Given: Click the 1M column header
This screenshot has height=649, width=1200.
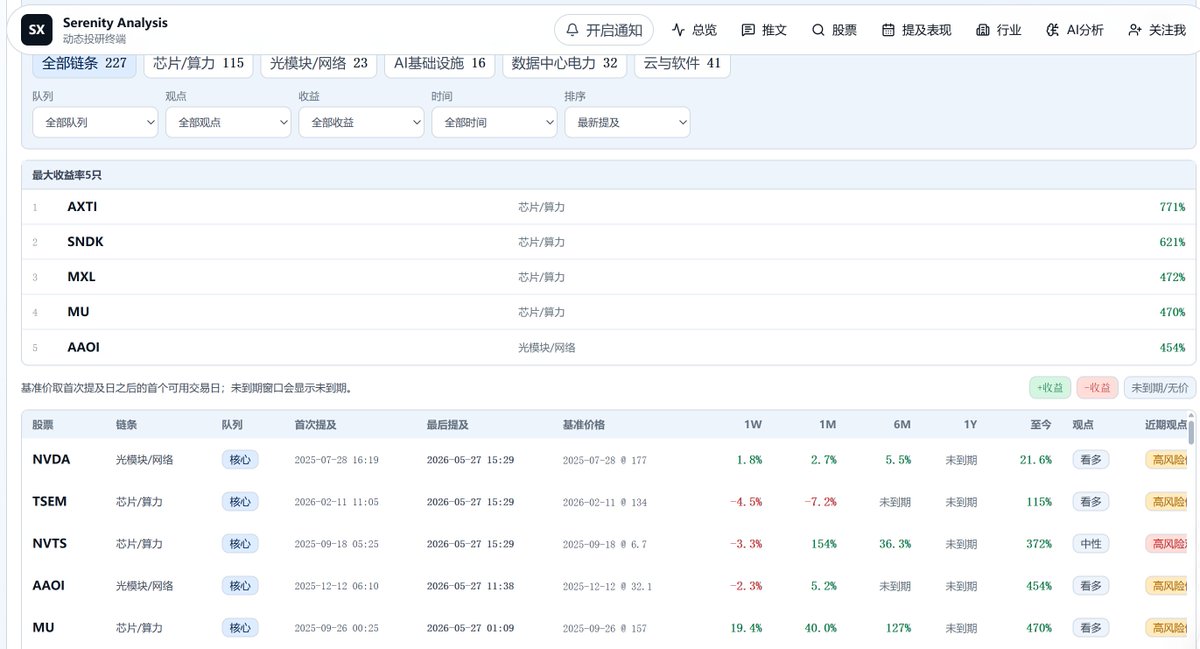Looking at the screenshot, I should [x=828, y=425].
